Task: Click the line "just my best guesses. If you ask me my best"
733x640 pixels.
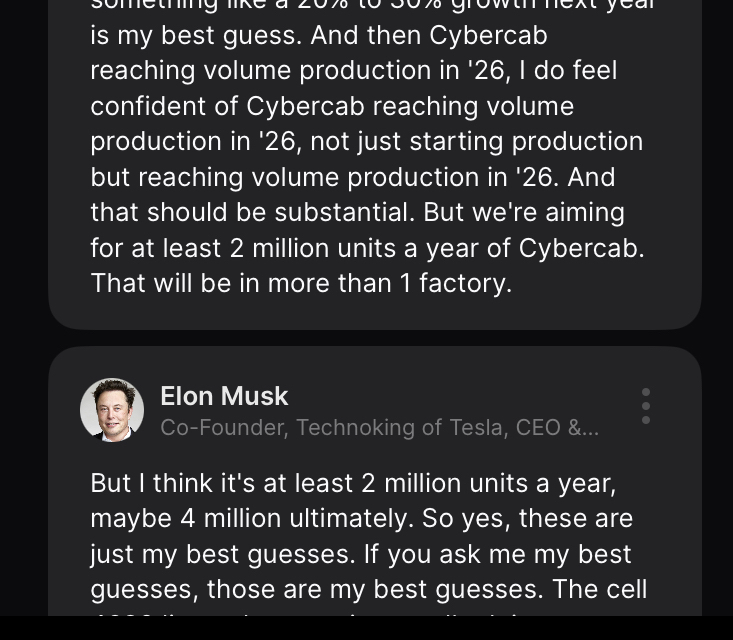Action: coord(361,554)
